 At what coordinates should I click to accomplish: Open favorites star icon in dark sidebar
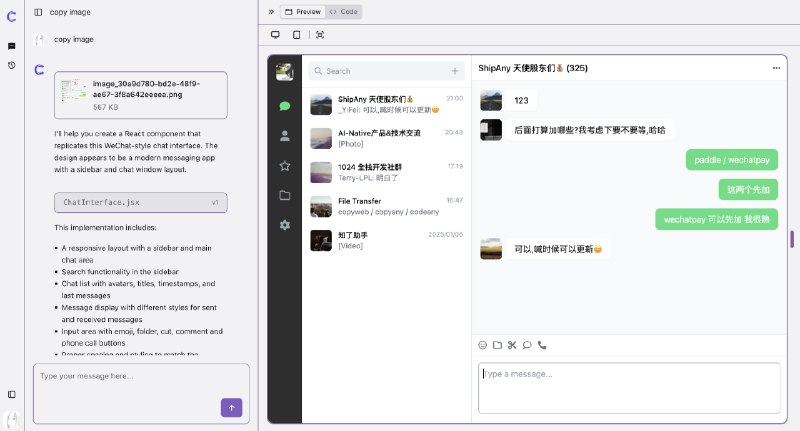pyautogui.click(x=285, y=166)
